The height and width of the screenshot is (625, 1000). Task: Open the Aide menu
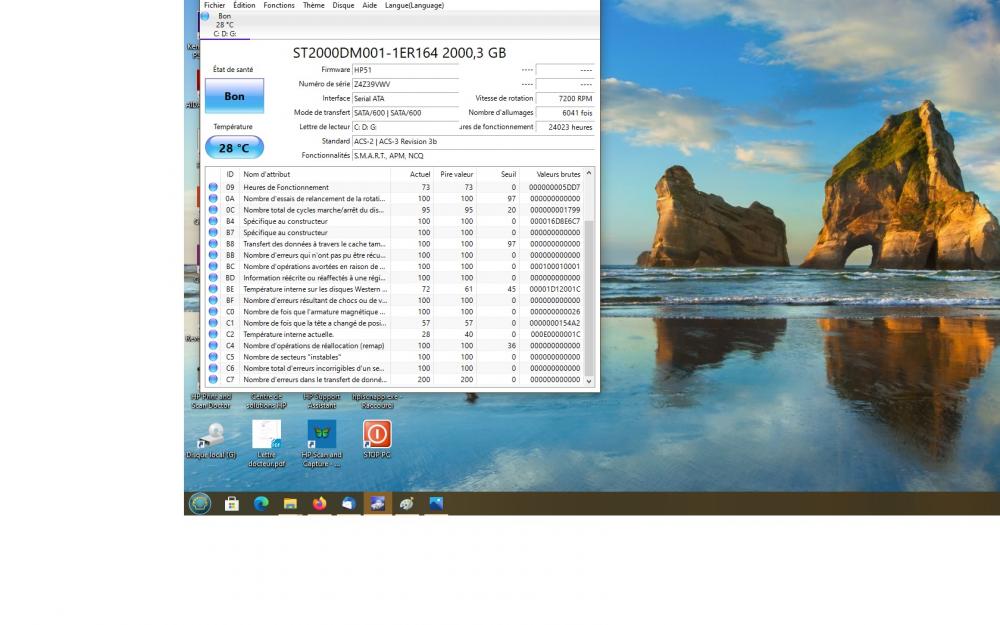(369, 5)
